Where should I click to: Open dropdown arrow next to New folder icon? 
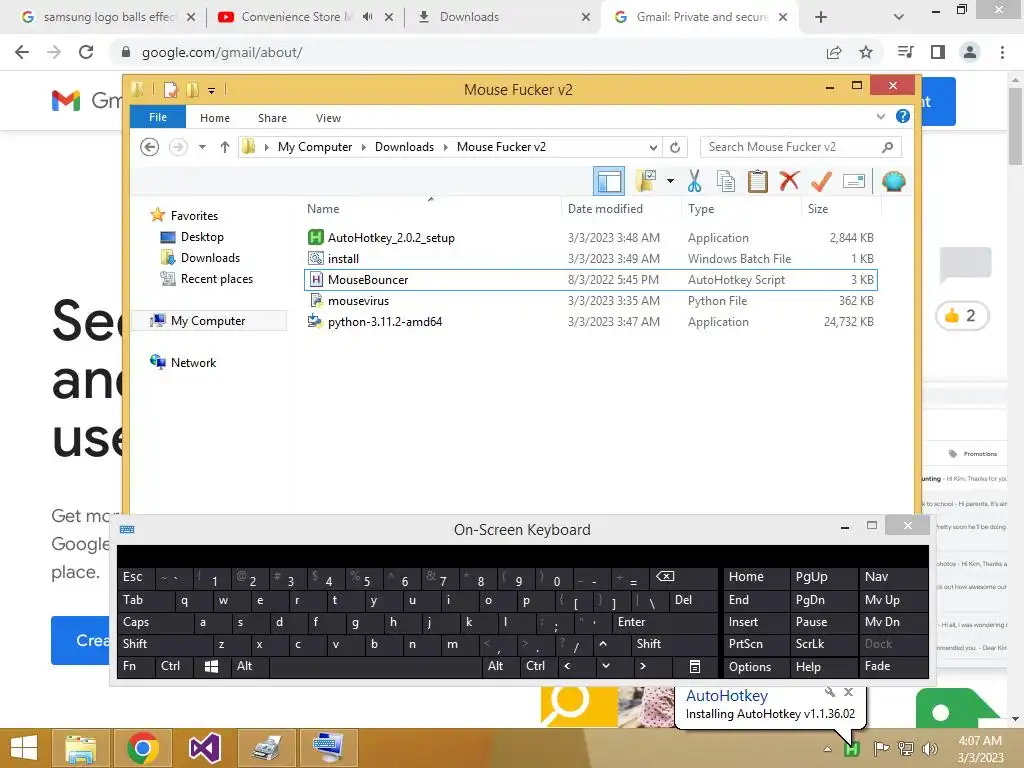(x=670, y=181)
